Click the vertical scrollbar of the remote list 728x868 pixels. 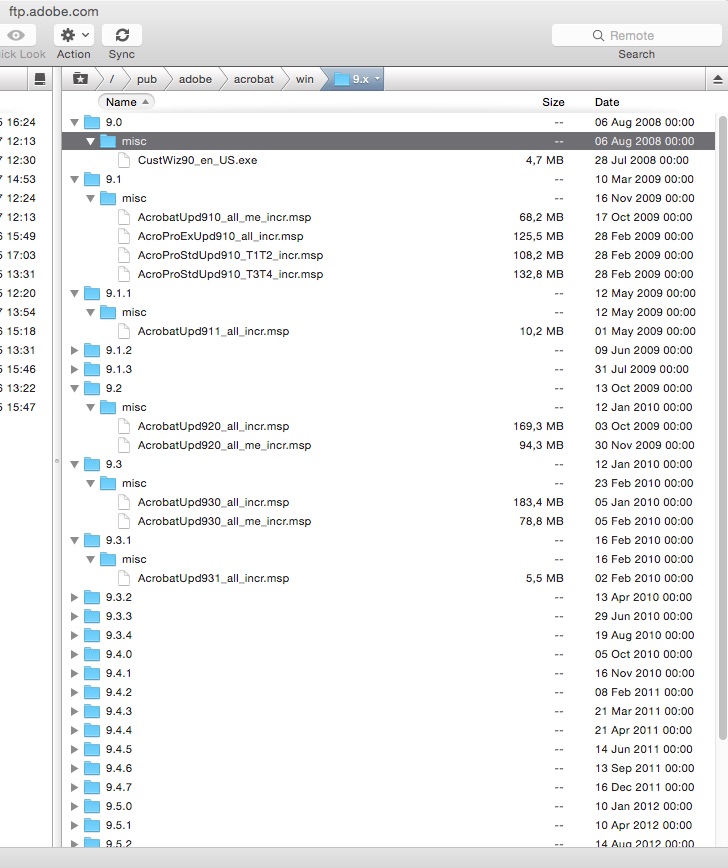(x=722, y=427)
